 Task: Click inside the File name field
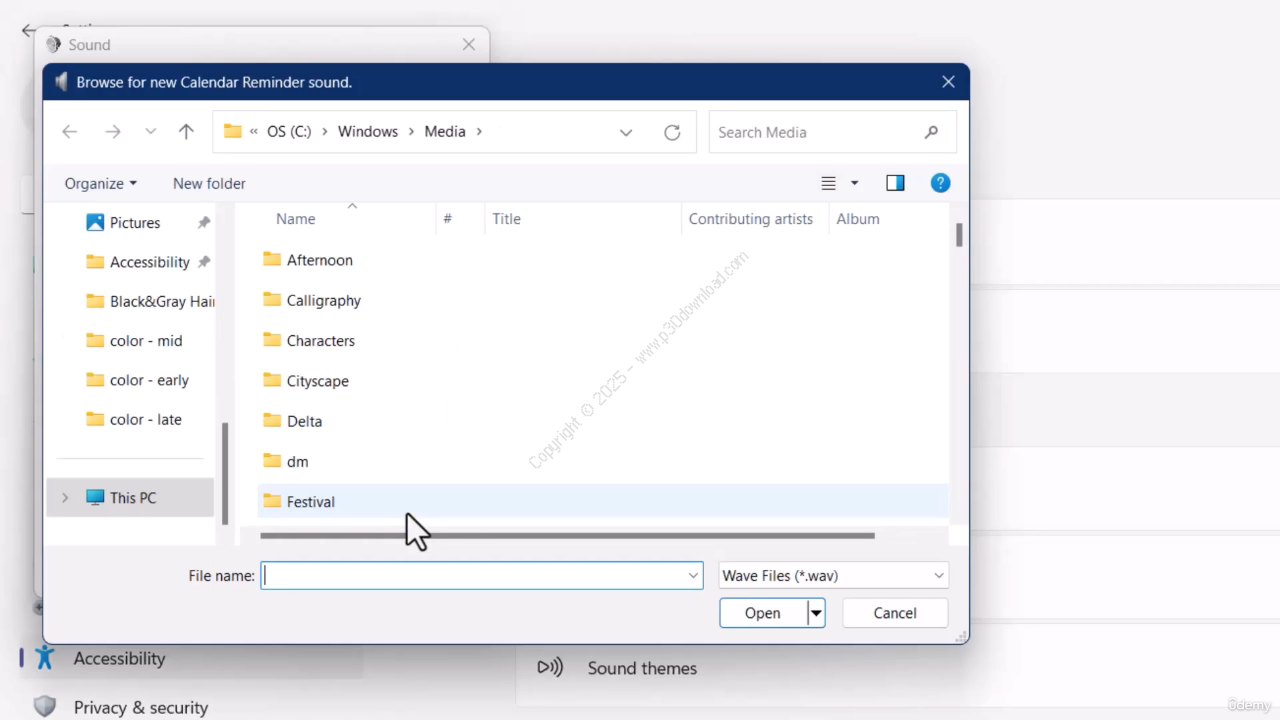[475, 576]
